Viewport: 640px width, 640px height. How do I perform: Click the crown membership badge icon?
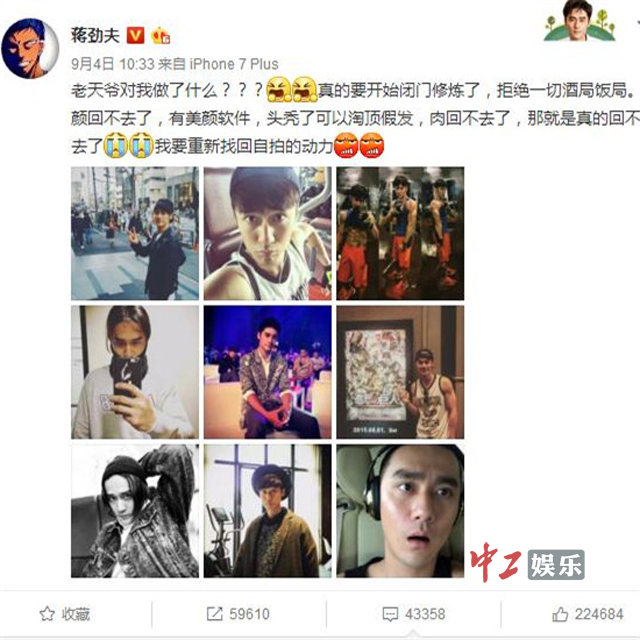(160, 36)
